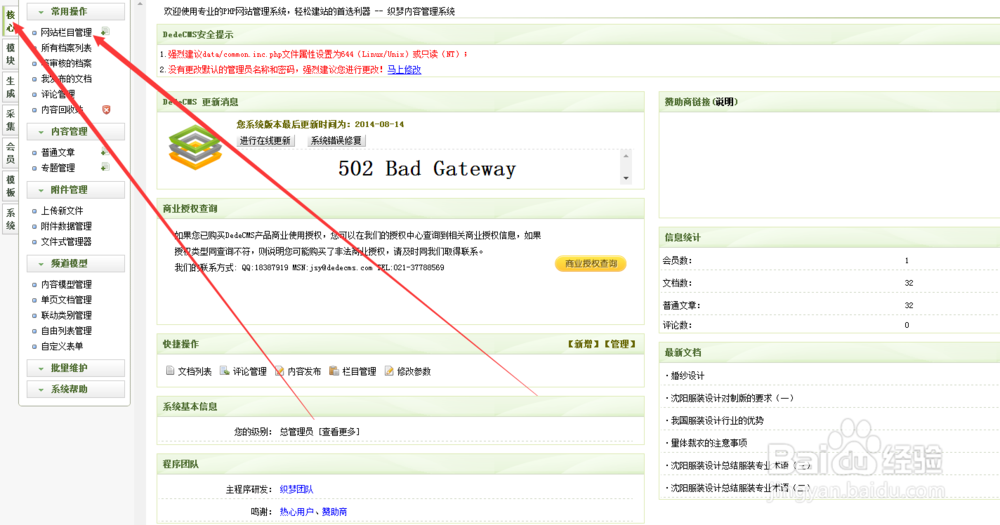
Task: Collapse the 附件管理 menu section
Action: (76, 189)
